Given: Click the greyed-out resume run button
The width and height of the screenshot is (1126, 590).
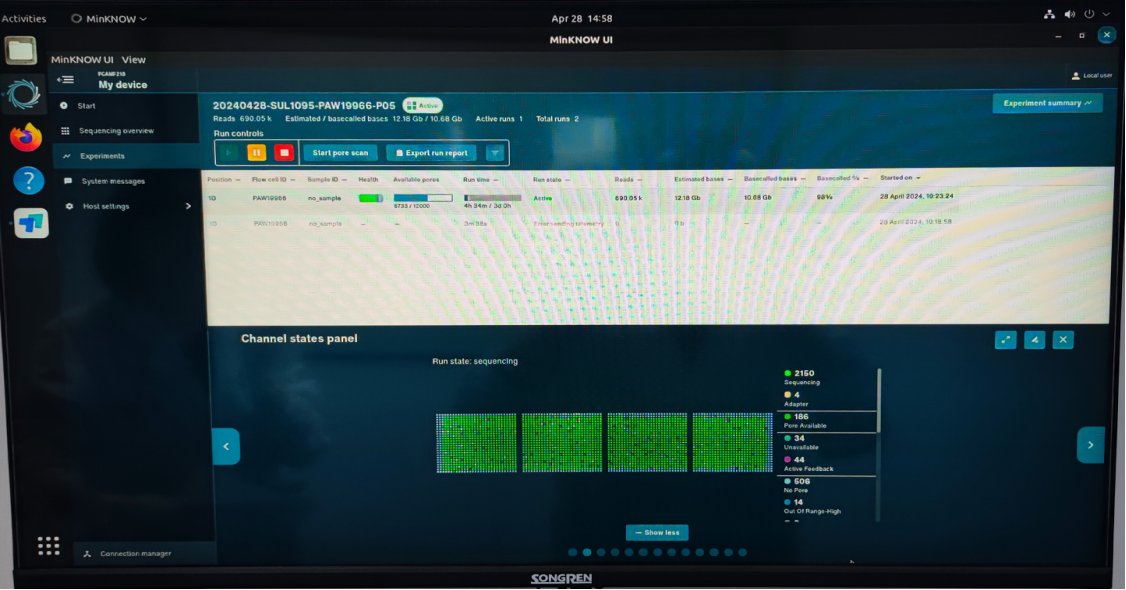Looking at the screenshot, I should tap(229, 152).
